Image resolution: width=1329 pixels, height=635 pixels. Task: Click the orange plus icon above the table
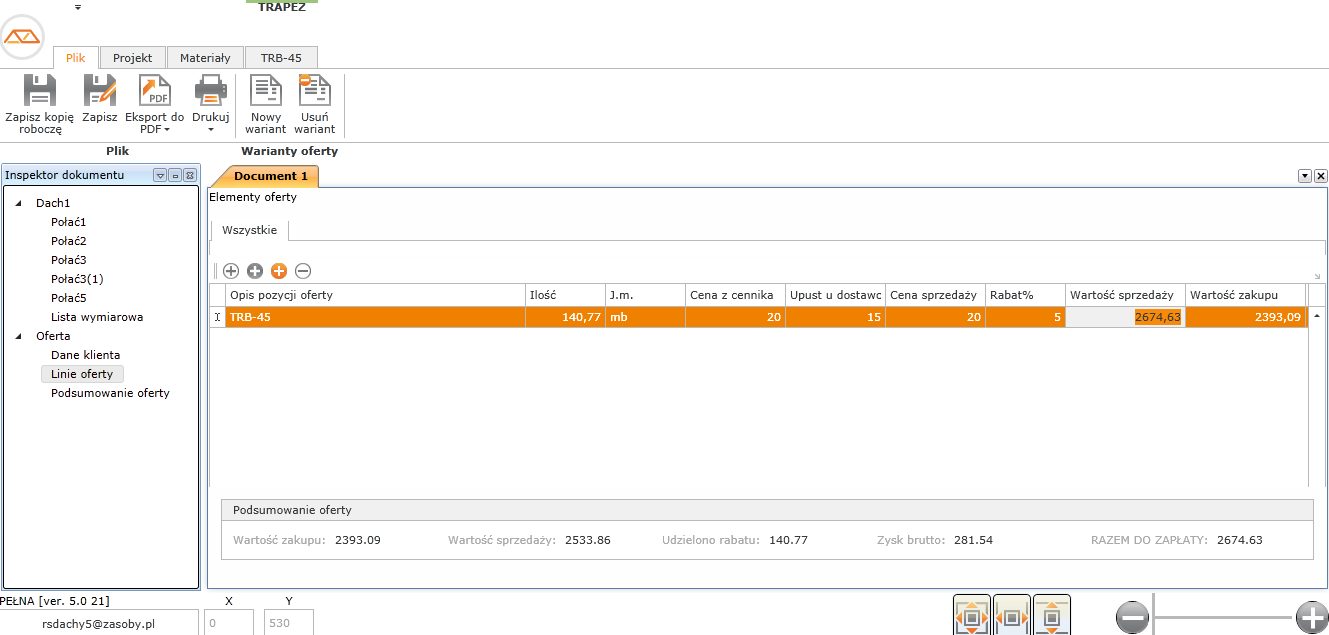(279, 271)
